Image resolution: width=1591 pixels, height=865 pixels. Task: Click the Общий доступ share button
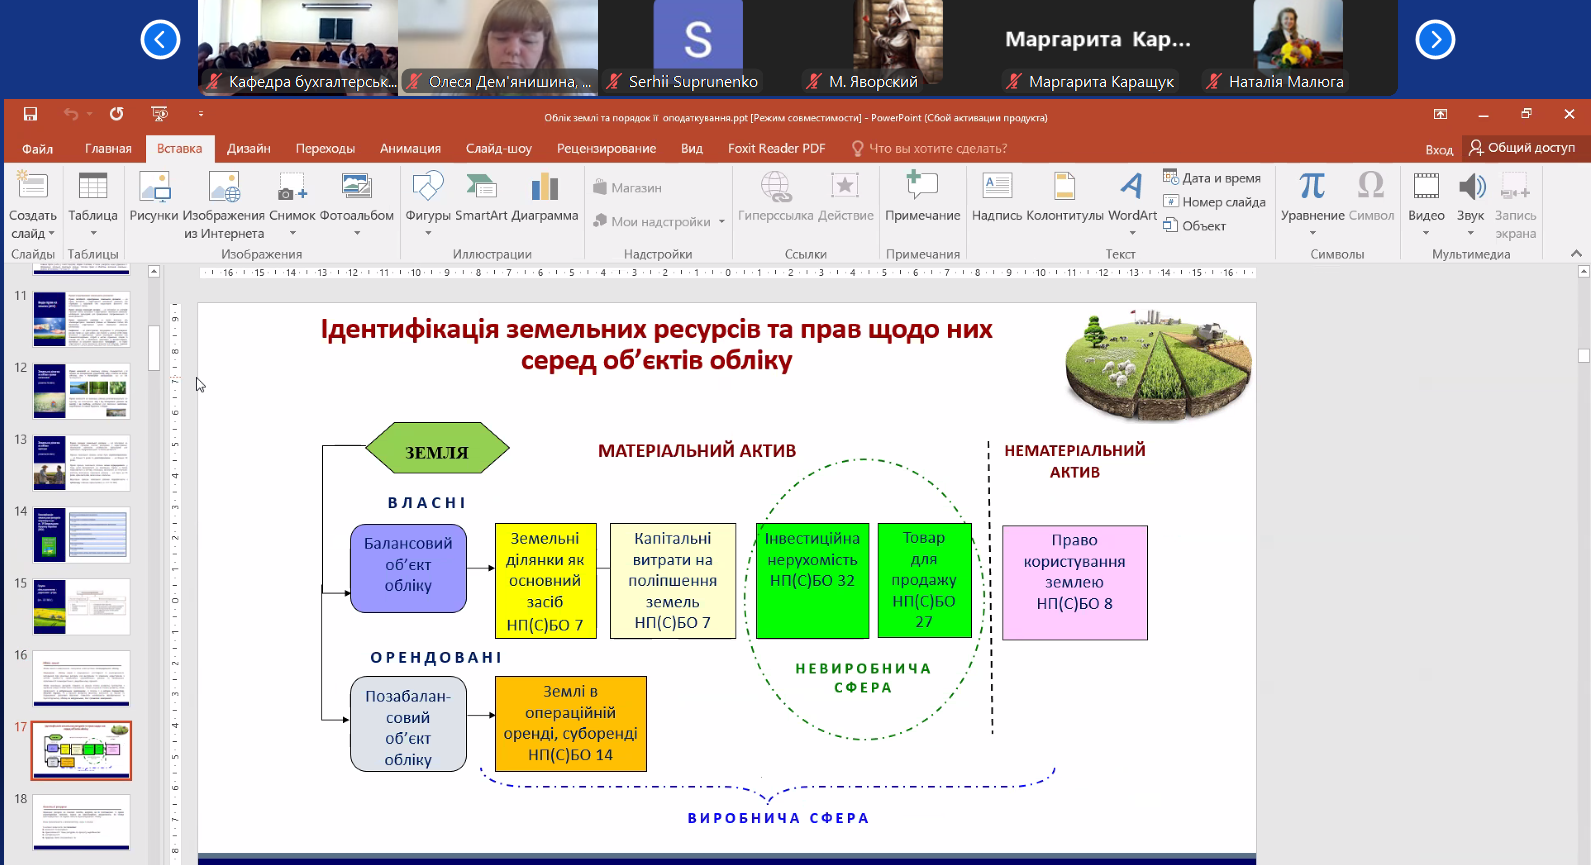click(1521, 148)
